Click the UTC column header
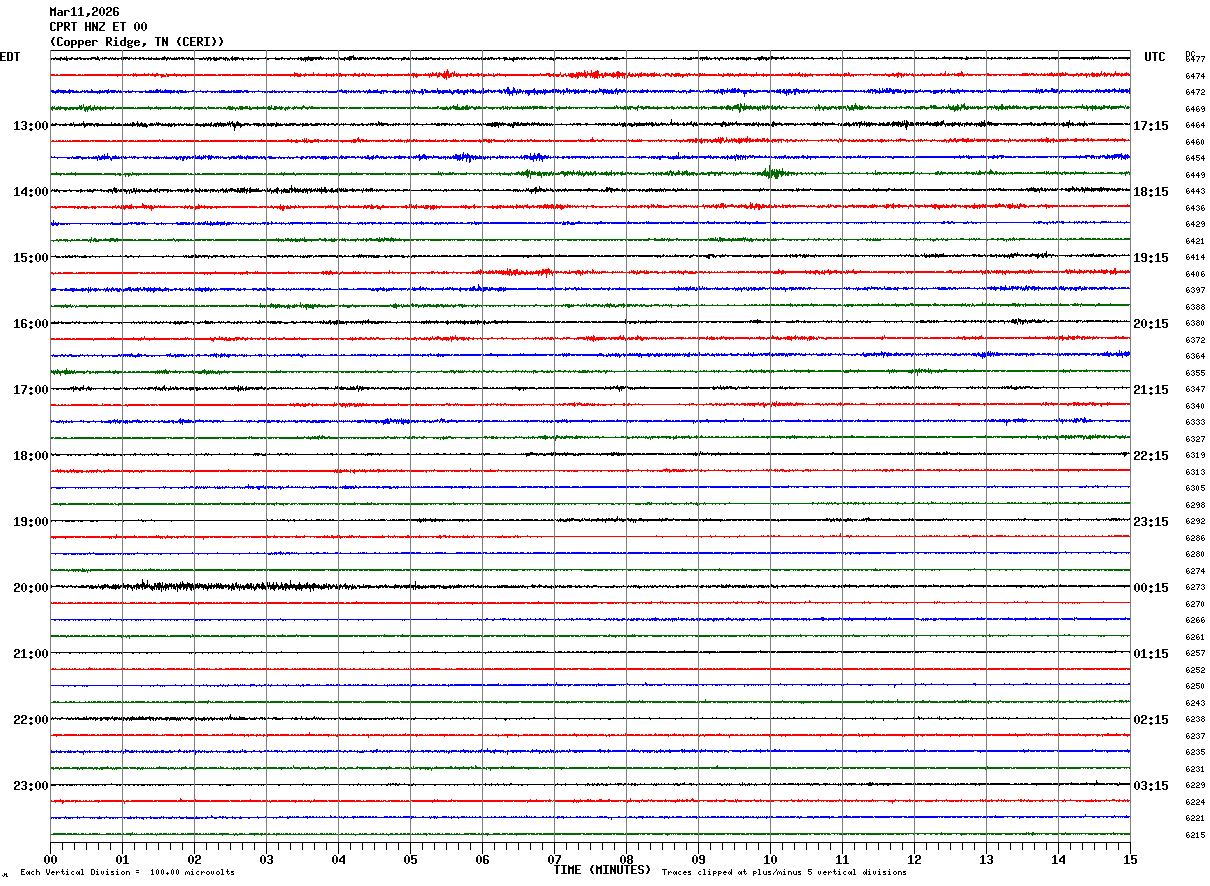This screenshot has height=886, width=1210. tap(1155, 57)
